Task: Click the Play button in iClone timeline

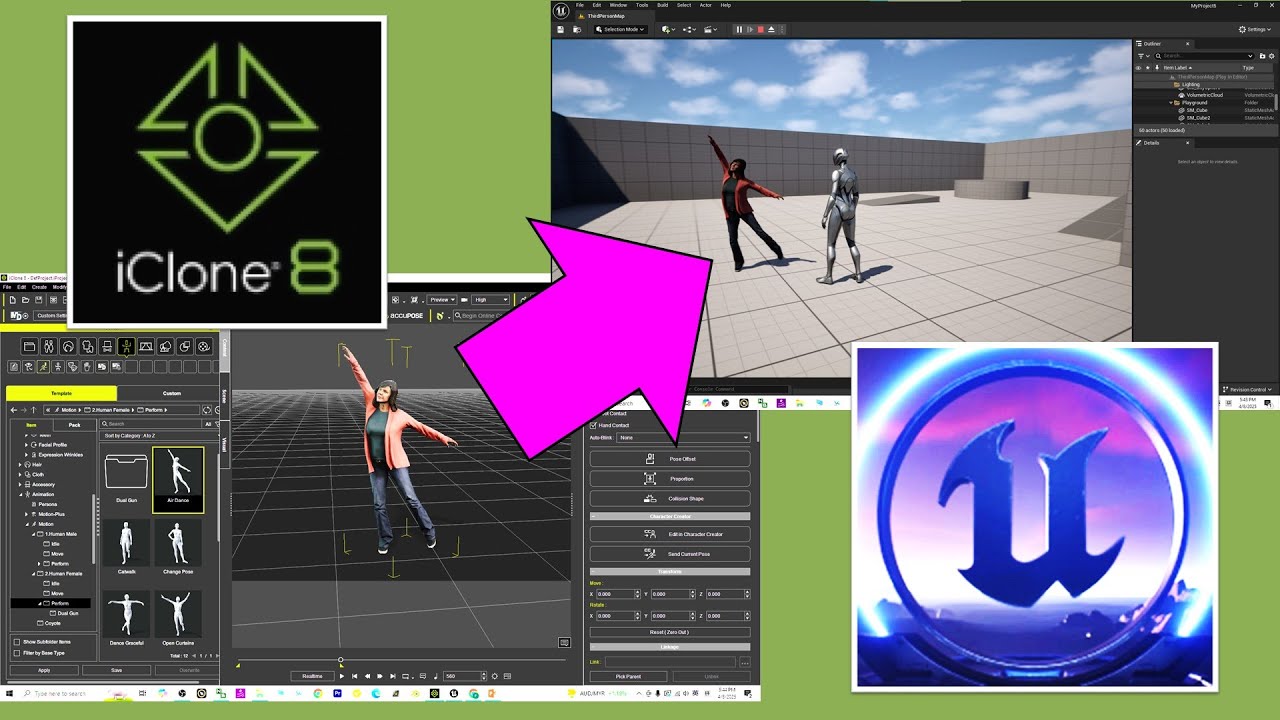Action: 342,676
